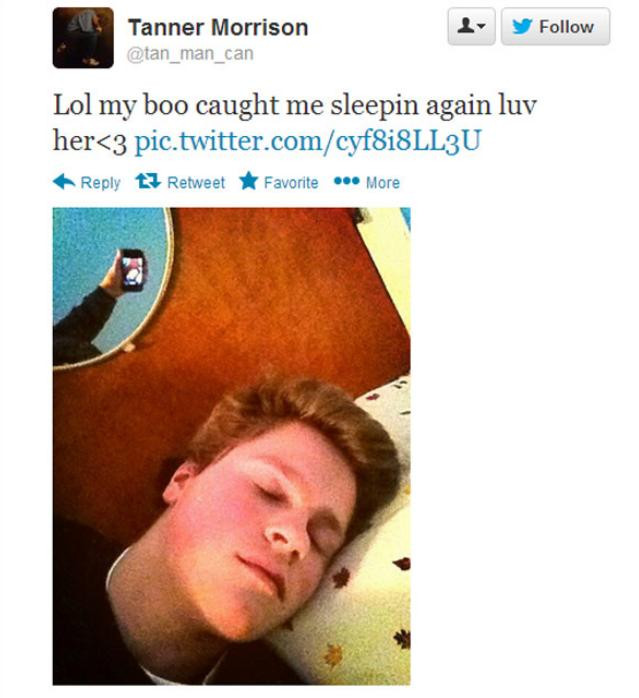This screenshot has width=639, height=698.
Task: Click the Reply arrow icon
Action: coord(64,182)
